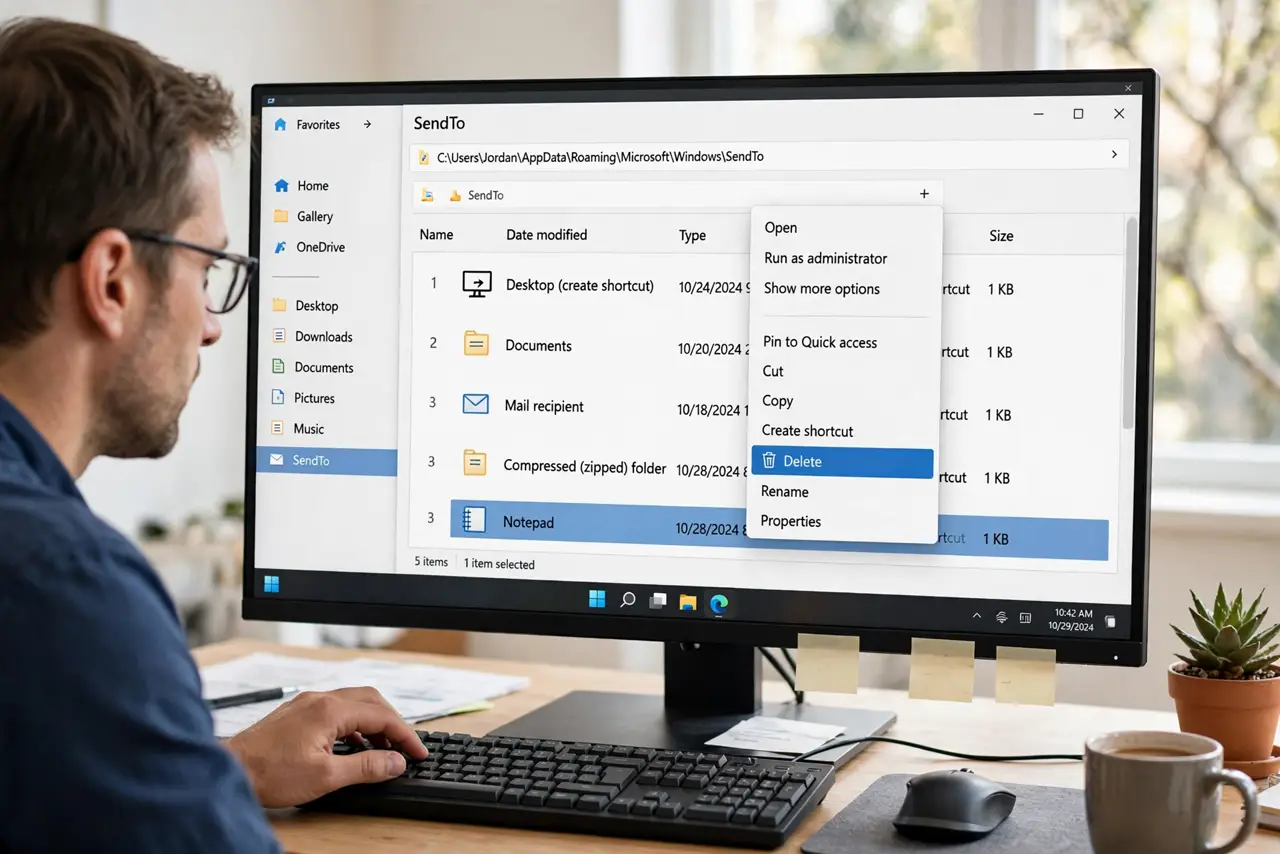Screen dimensions: 1280x854
Task: Click the Home icon in sidebar
Action: tap(281, 186)
